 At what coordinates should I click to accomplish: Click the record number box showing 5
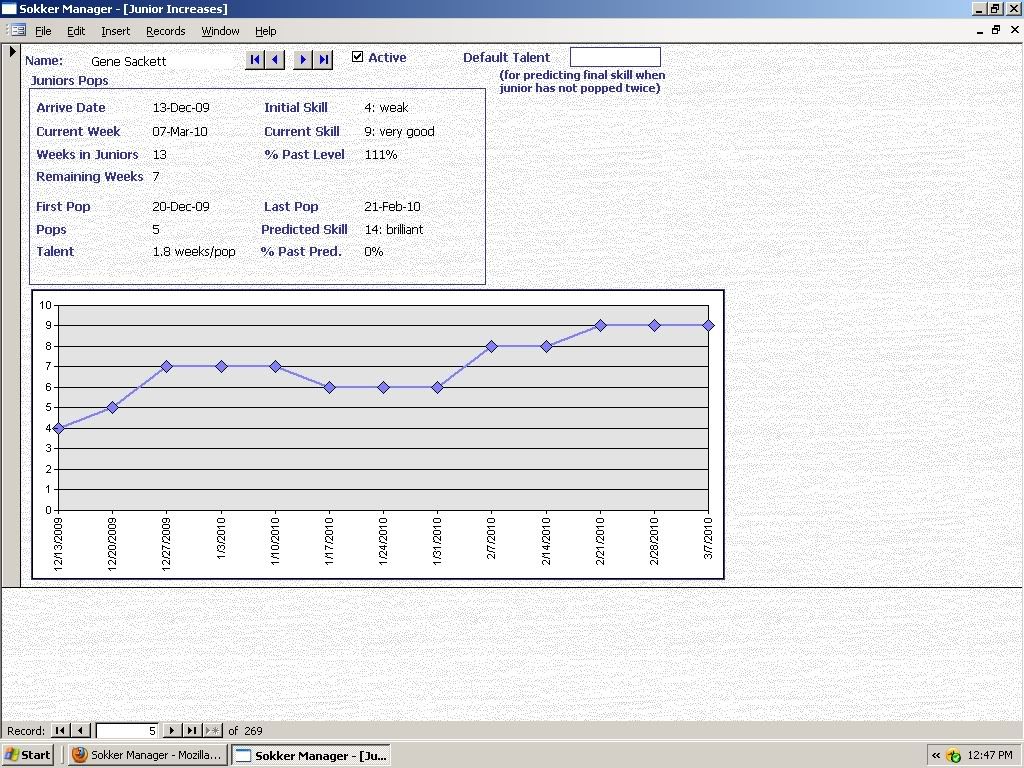(126, 731)
